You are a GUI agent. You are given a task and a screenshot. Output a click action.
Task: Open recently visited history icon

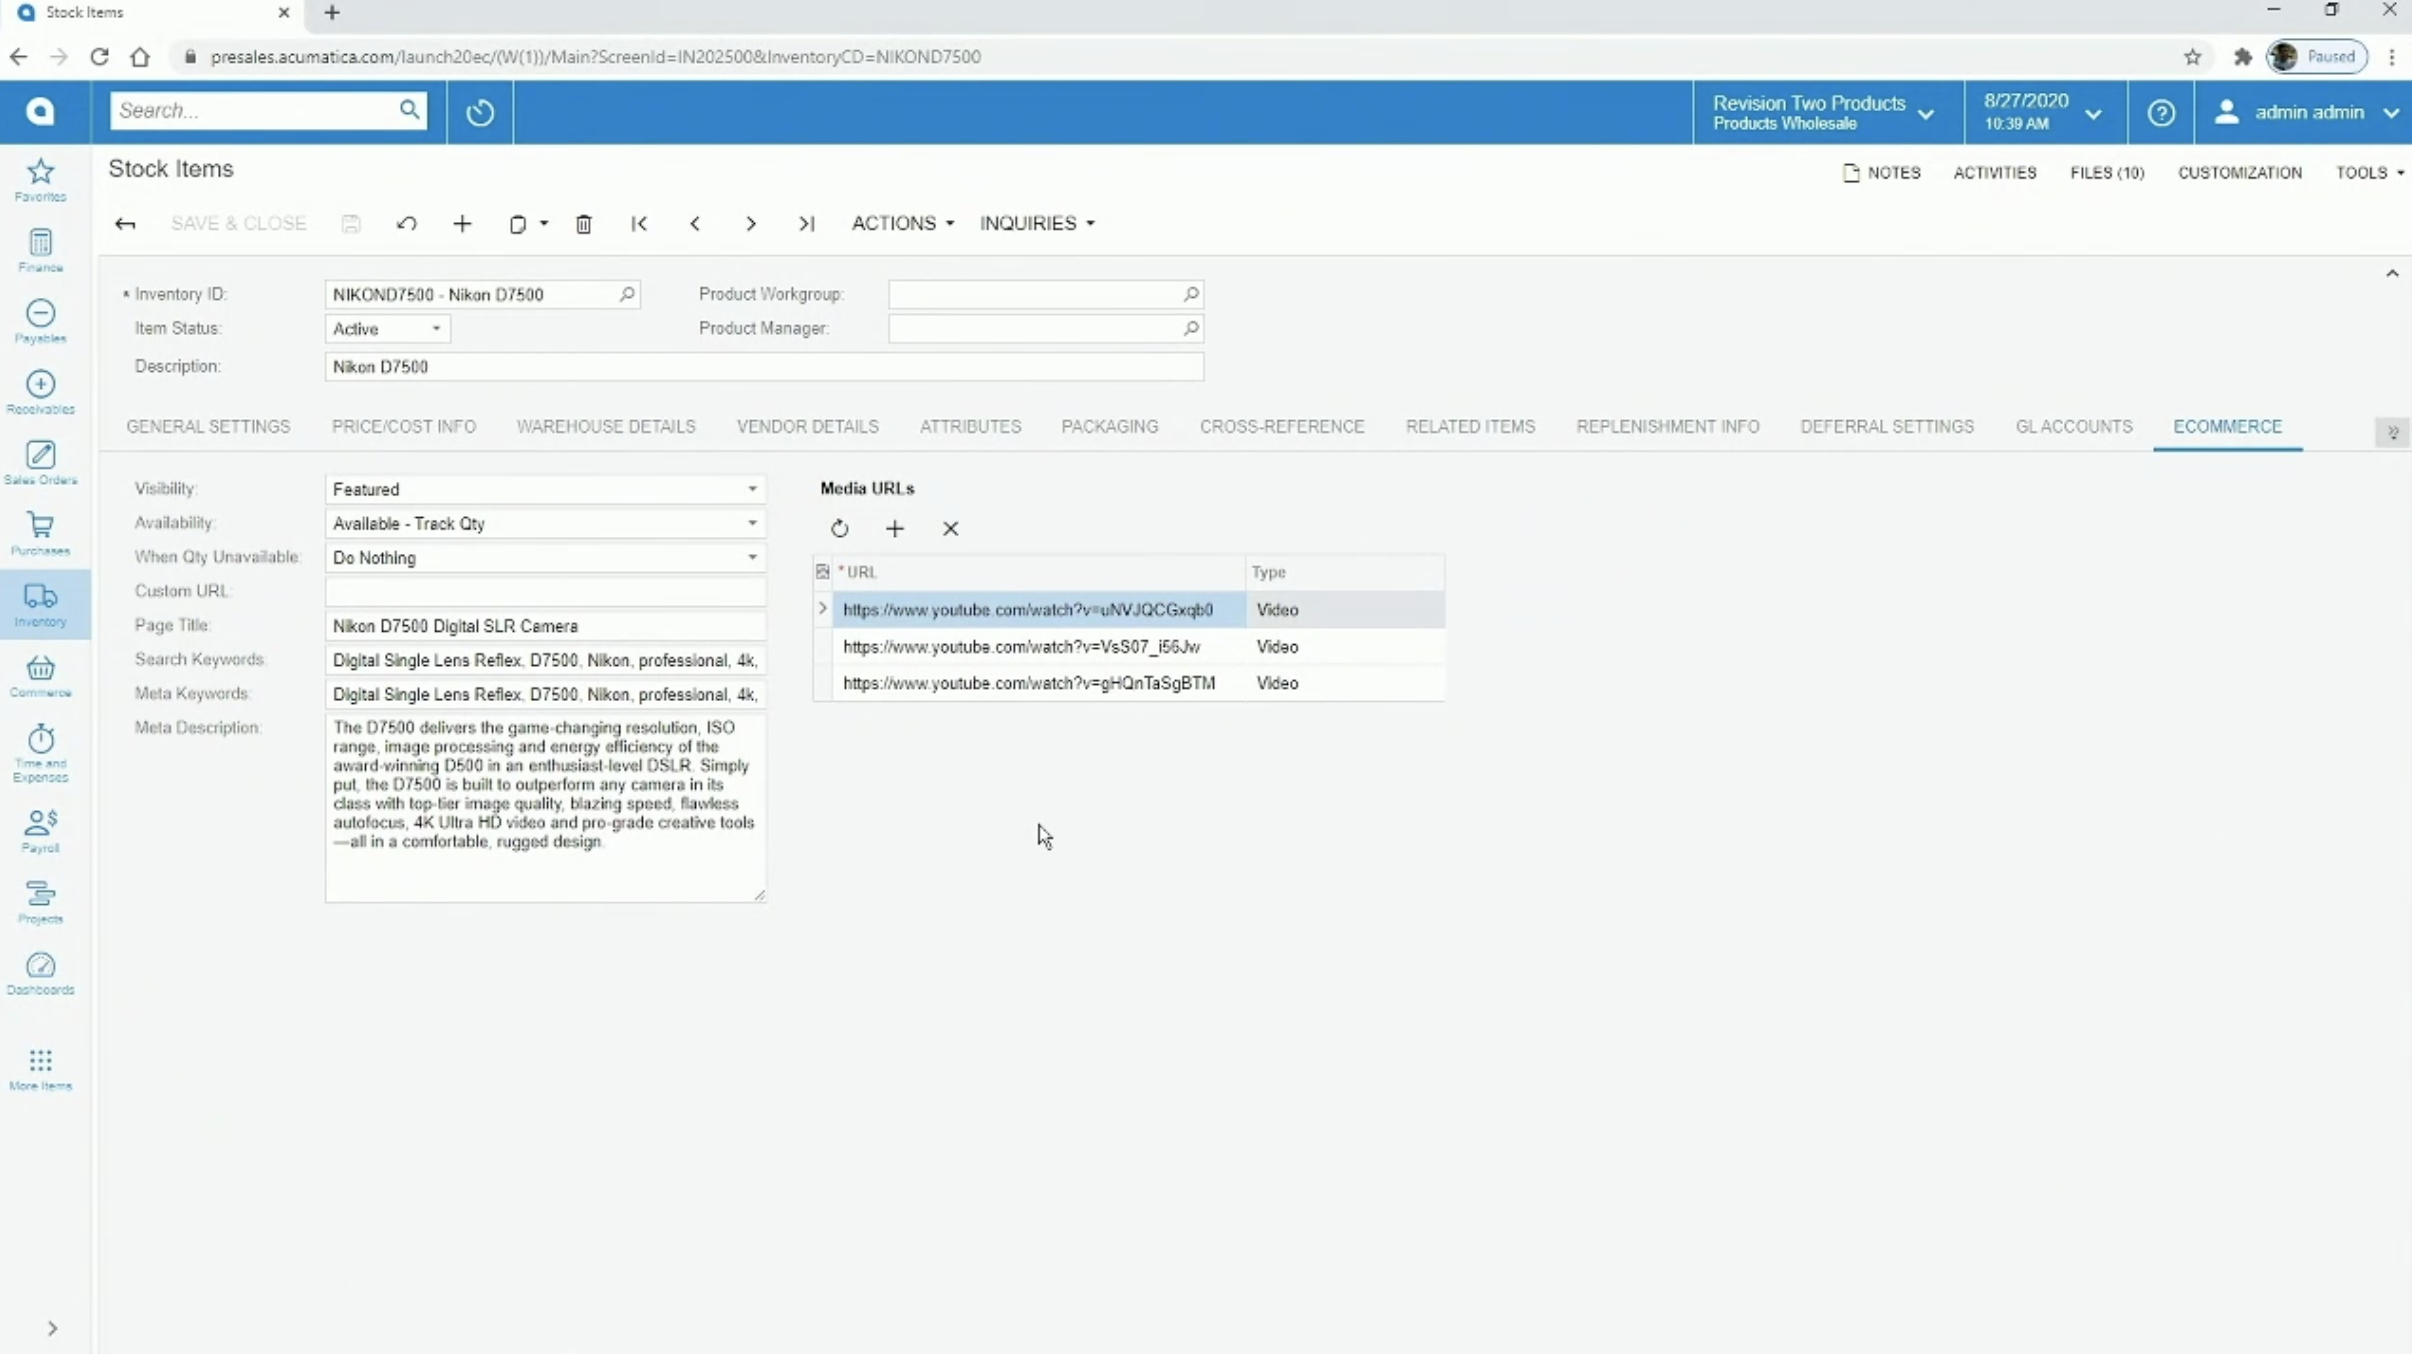(480, 112)
